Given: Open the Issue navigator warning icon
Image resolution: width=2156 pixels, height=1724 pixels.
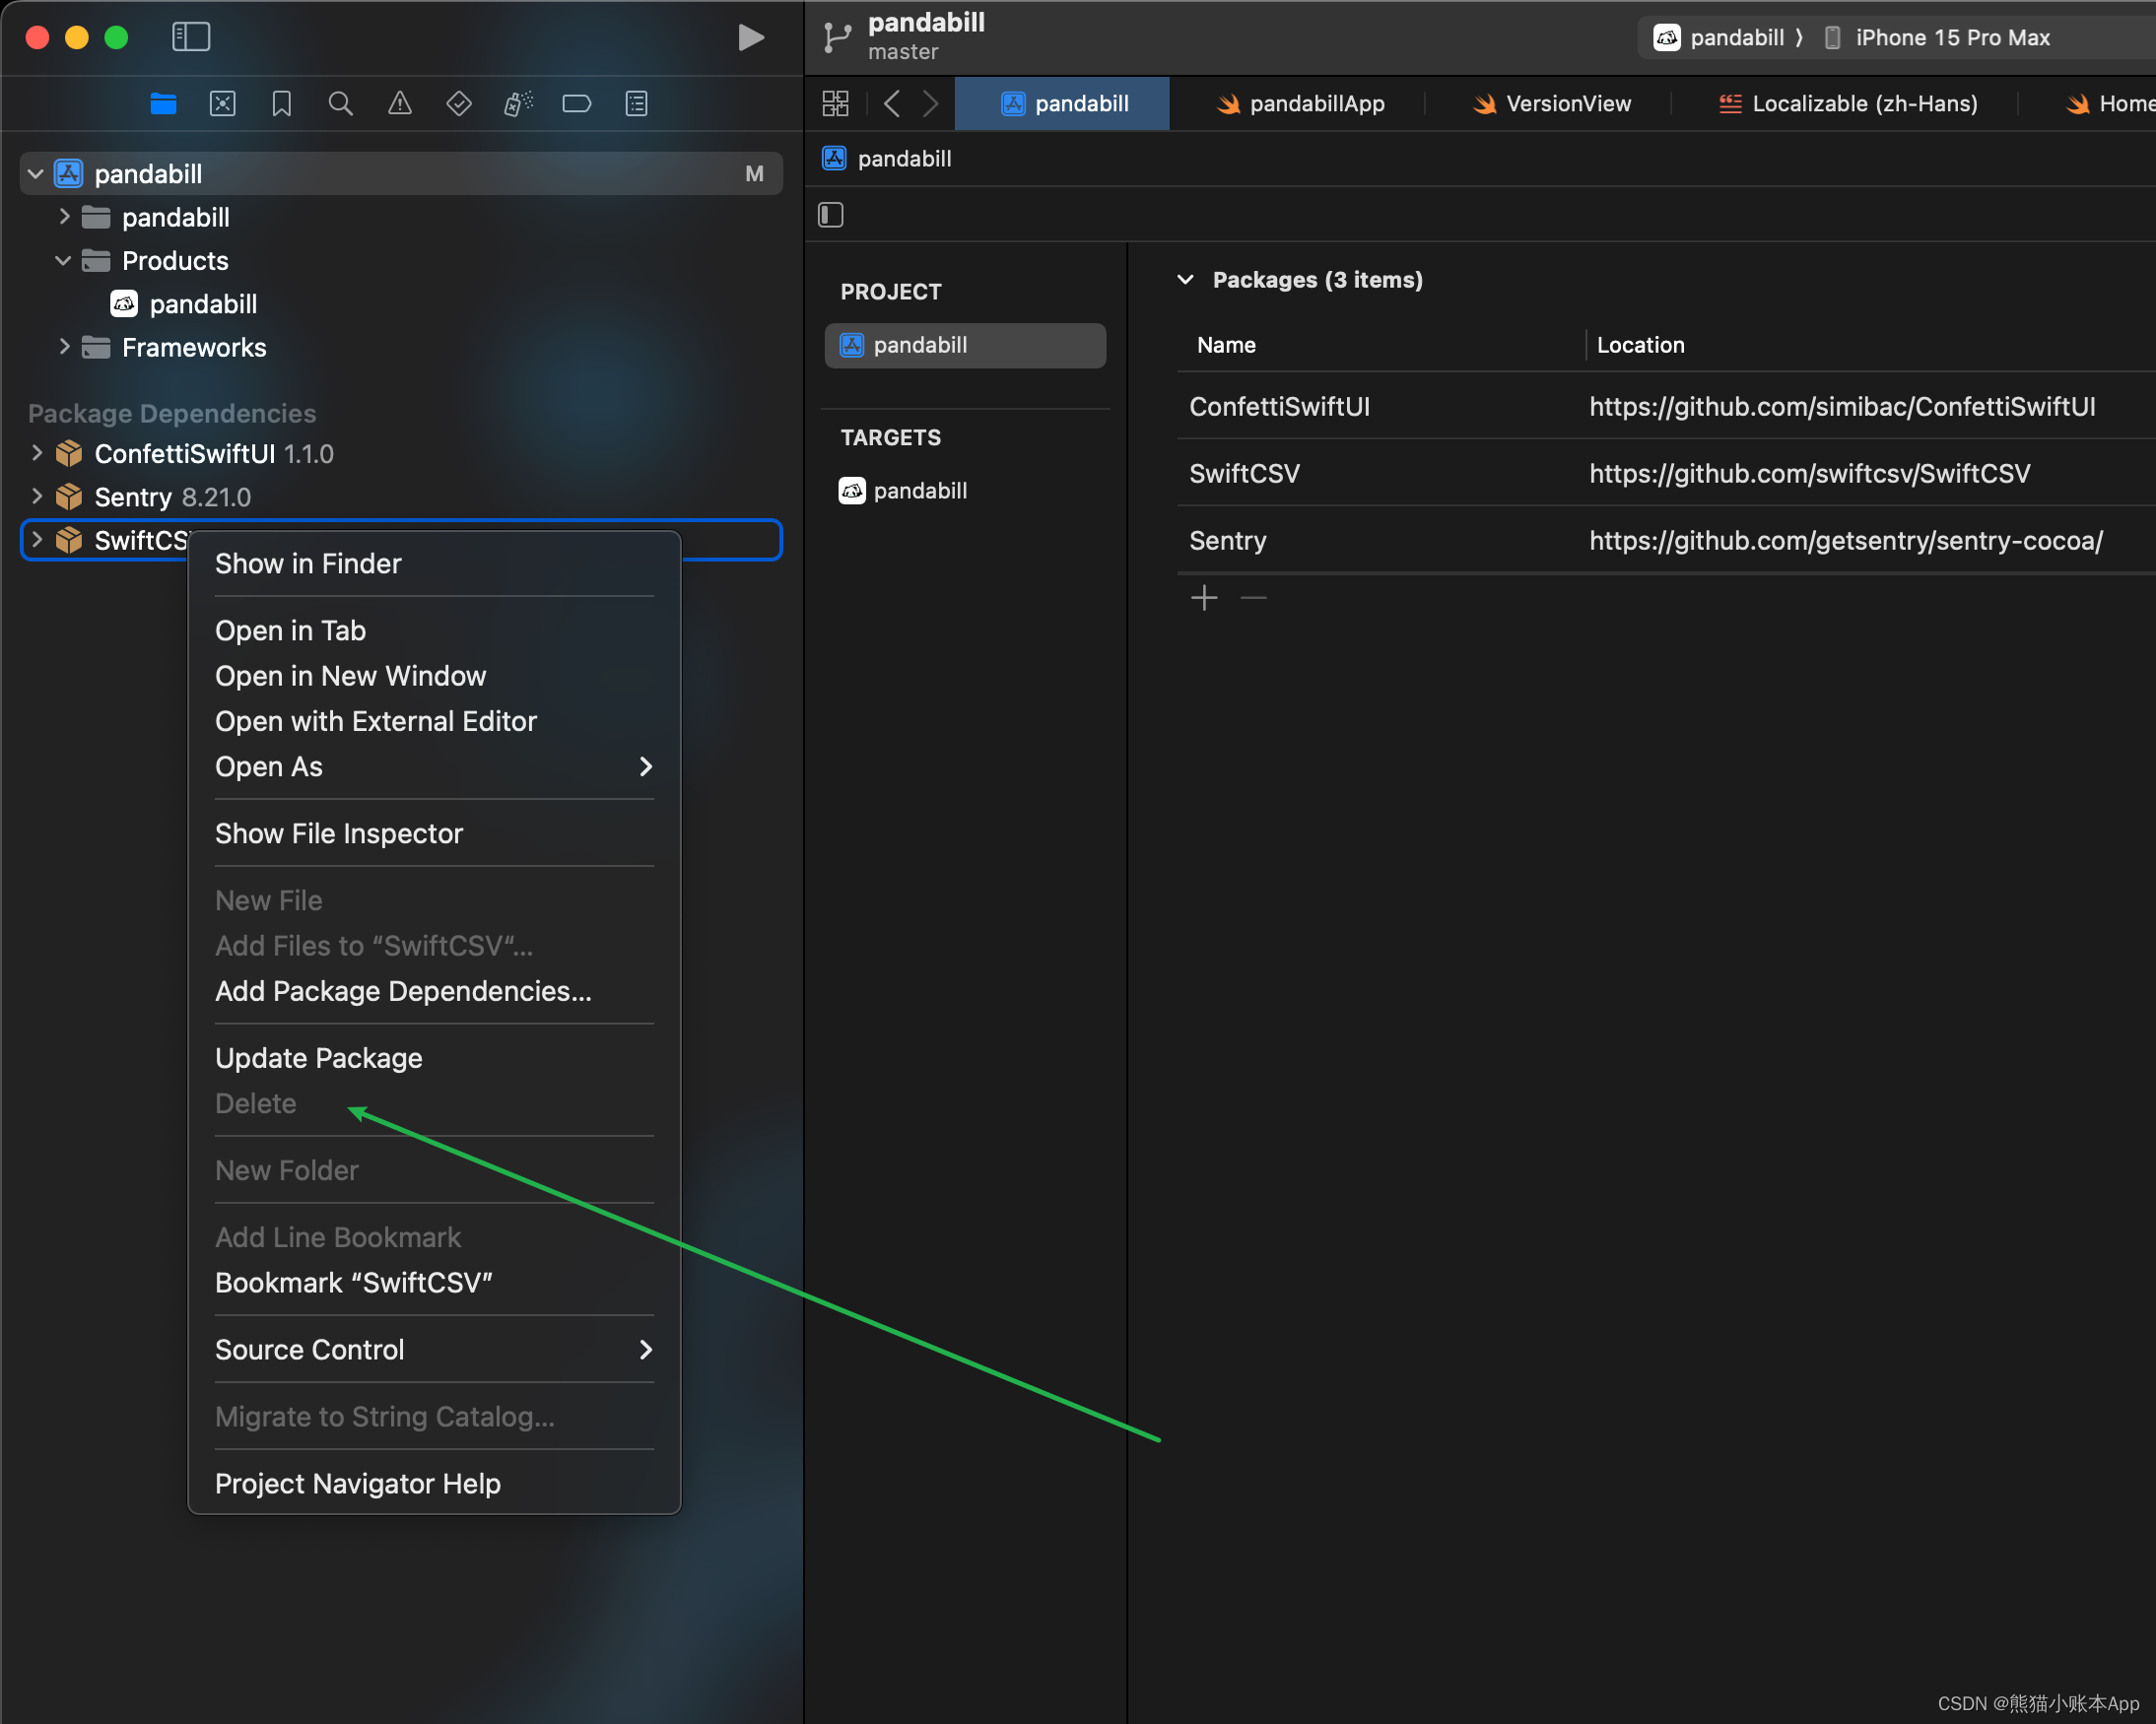Looking at the screenshot, I should point(400,104).
